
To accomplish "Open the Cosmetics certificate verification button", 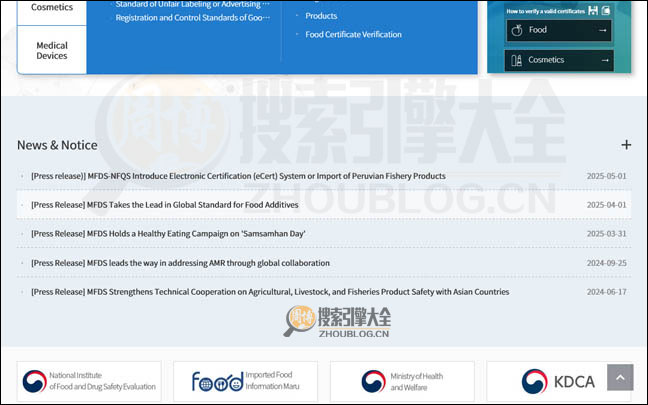I will [559, 60].
